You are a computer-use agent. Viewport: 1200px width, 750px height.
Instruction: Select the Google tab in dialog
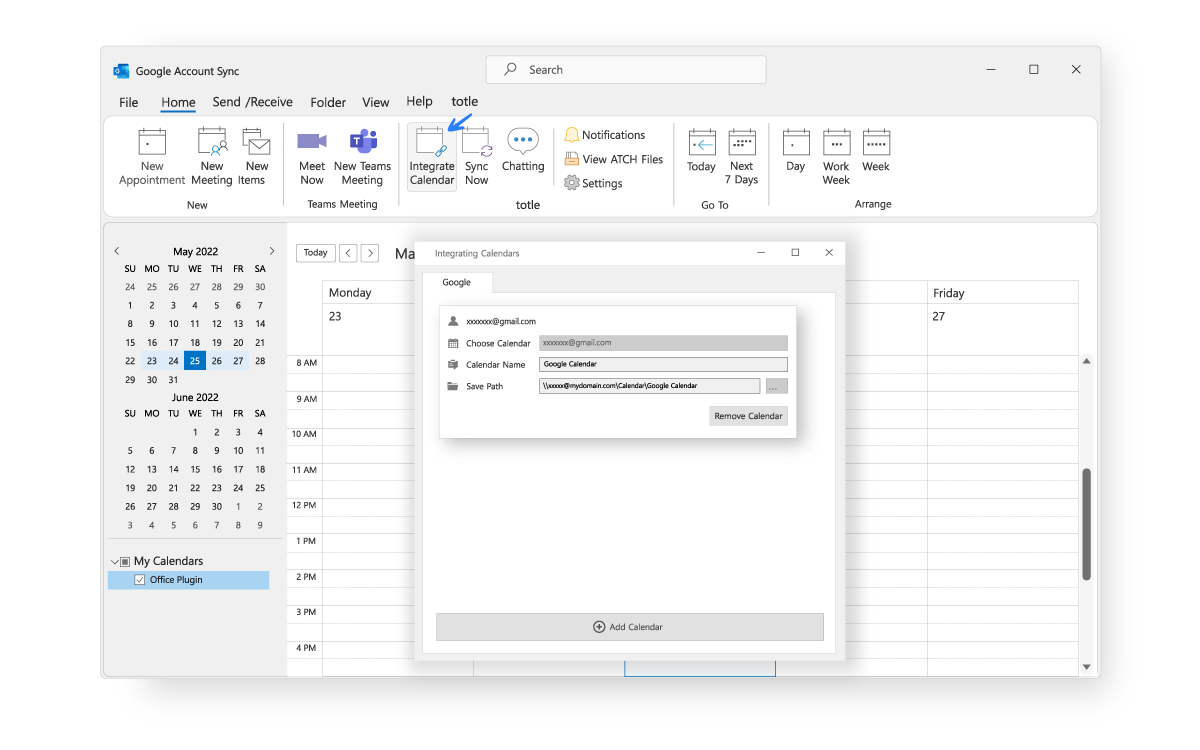coord(457,283)
